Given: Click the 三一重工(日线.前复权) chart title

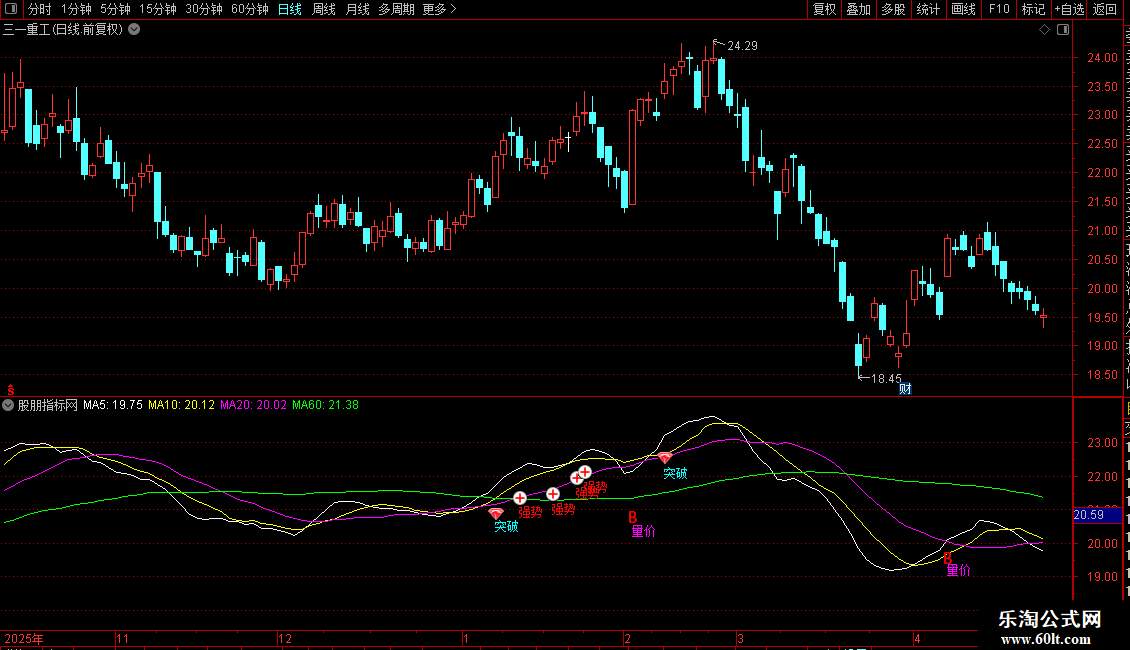Looking at the screenshot, I should pyautogui.click(x=63, y=30).
